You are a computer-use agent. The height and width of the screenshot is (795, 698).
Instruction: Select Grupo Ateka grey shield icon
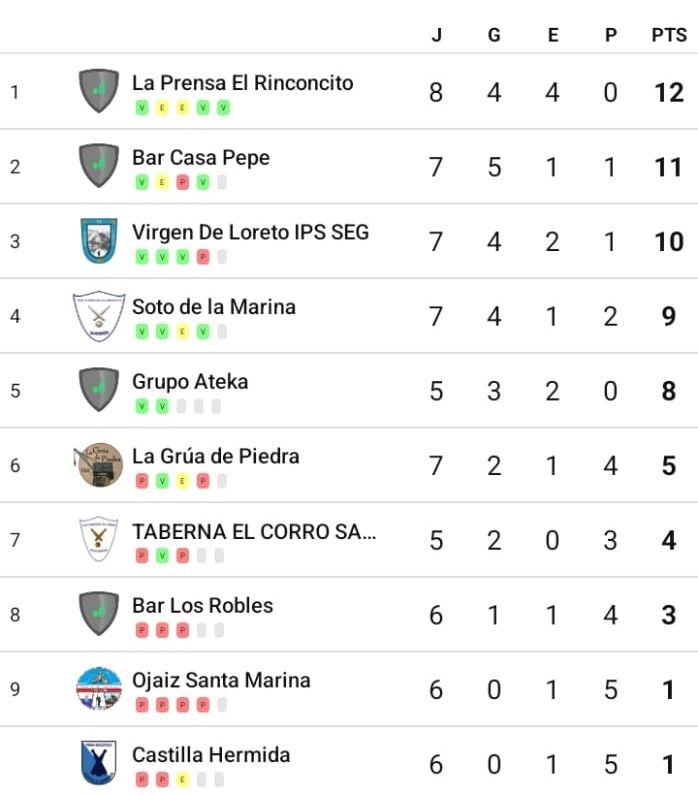coord(99,389)
